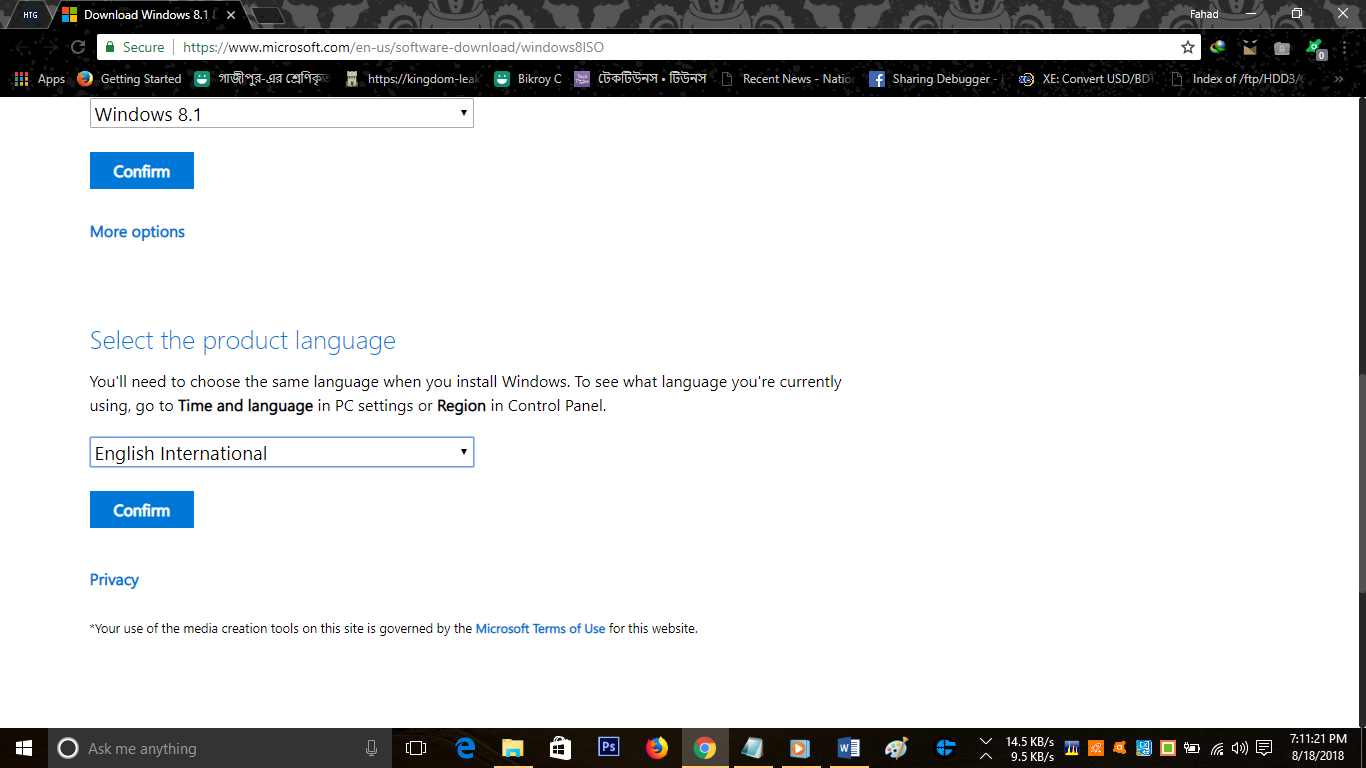
Task: View the Secure site information lock
Action: (133, 47)
